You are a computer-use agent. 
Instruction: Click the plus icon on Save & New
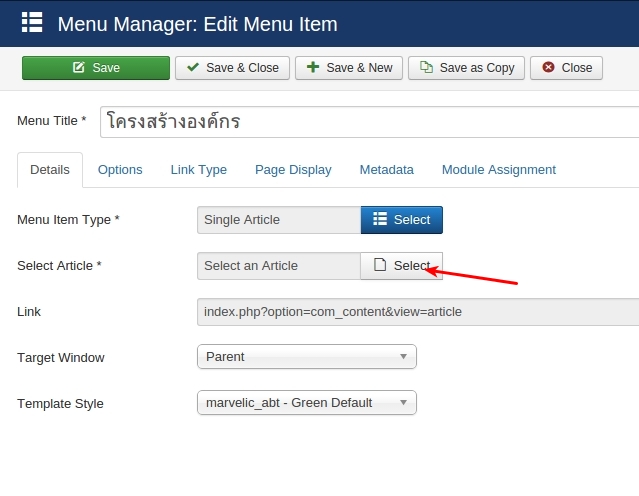[313, 67]
